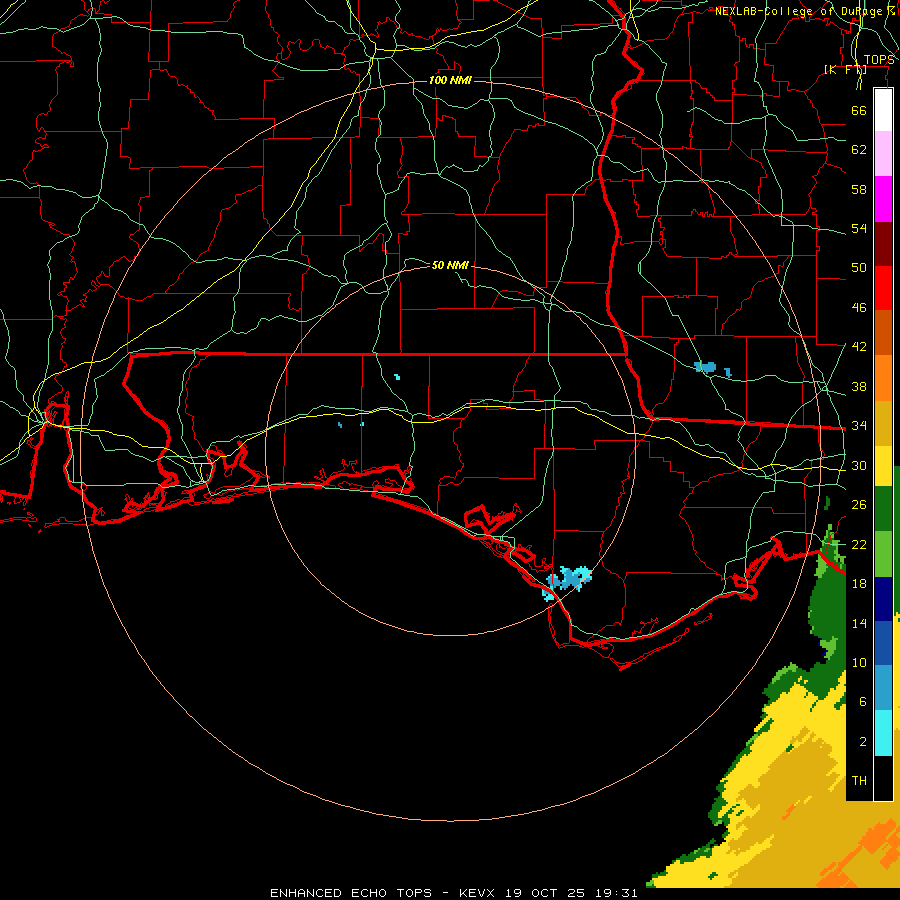Click the legend value 58
Viewport: 900px width, 900px height.
point(859,189)
